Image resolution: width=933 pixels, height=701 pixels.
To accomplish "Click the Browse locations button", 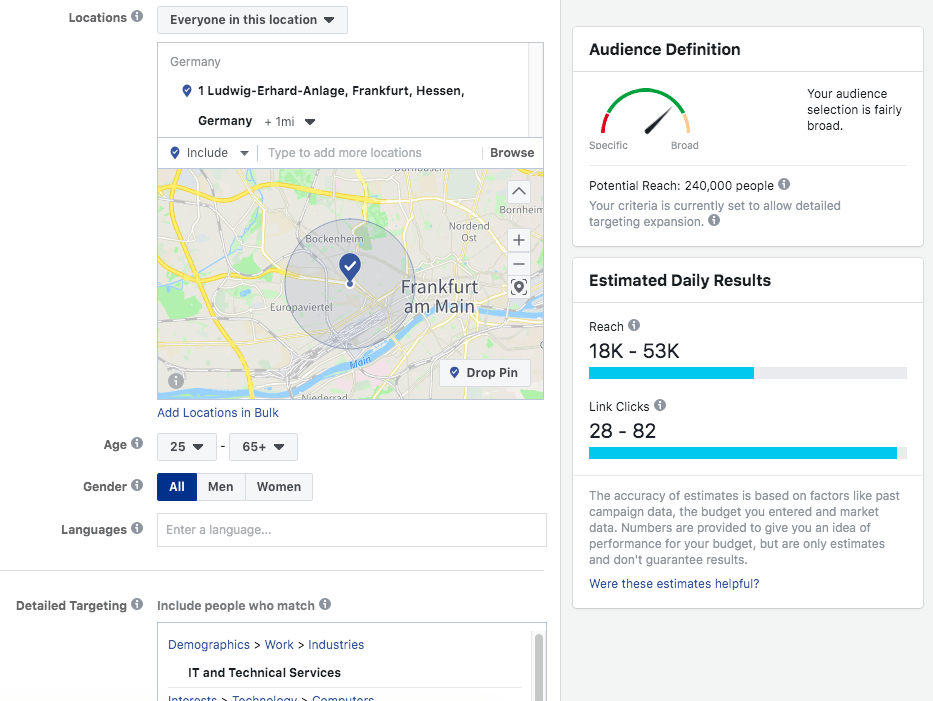I will point(512,153).
